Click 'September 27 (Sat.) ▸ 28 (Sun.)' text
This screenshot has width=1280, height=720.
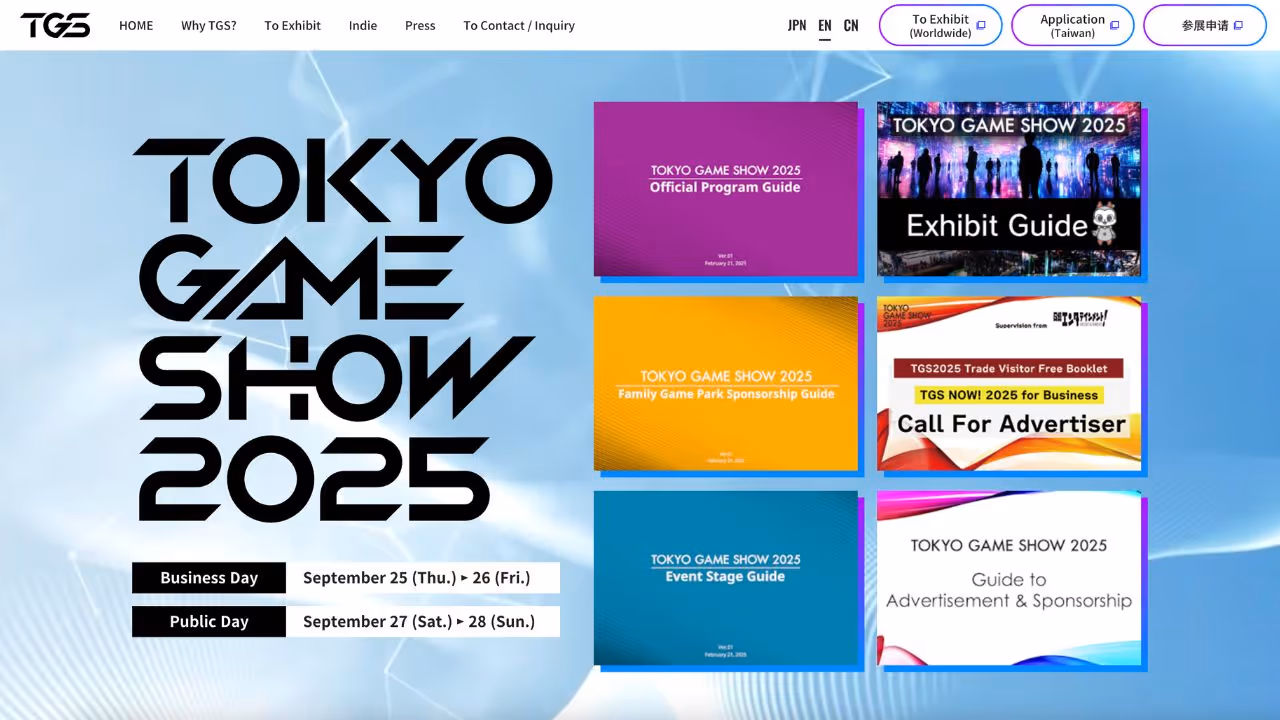pyautogui.click(x=419, y=622)
